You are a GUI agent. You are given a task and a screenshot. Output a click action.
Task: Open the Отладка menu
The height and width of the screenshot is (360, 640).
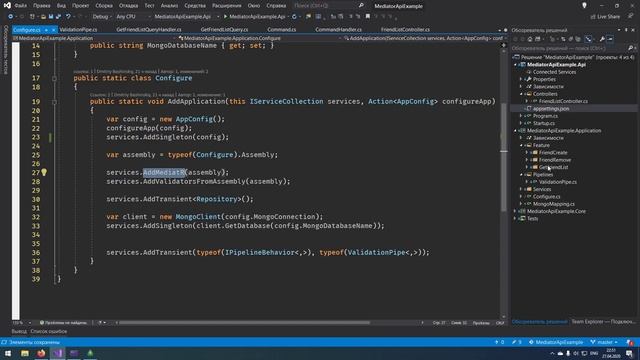tap(129, 6)
